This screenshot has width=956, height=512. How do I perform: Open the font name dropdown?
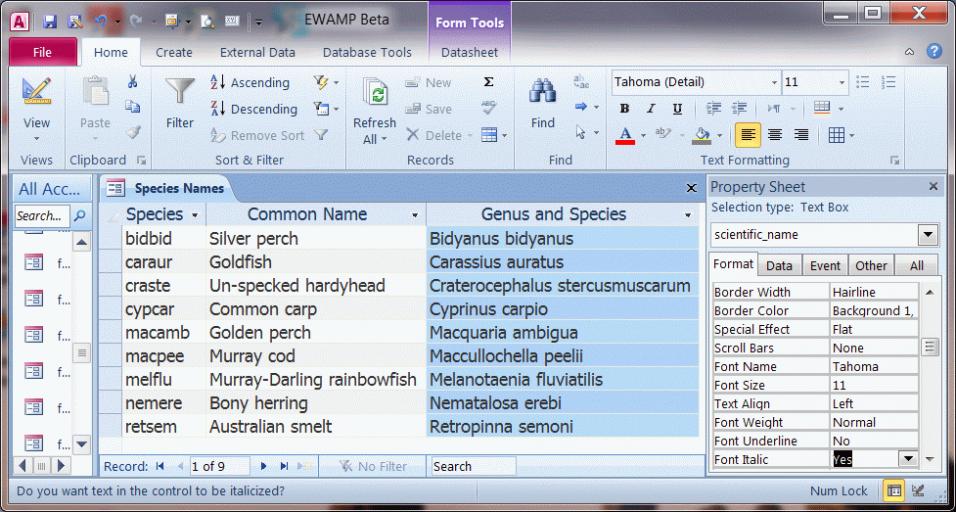click(774, 82)
